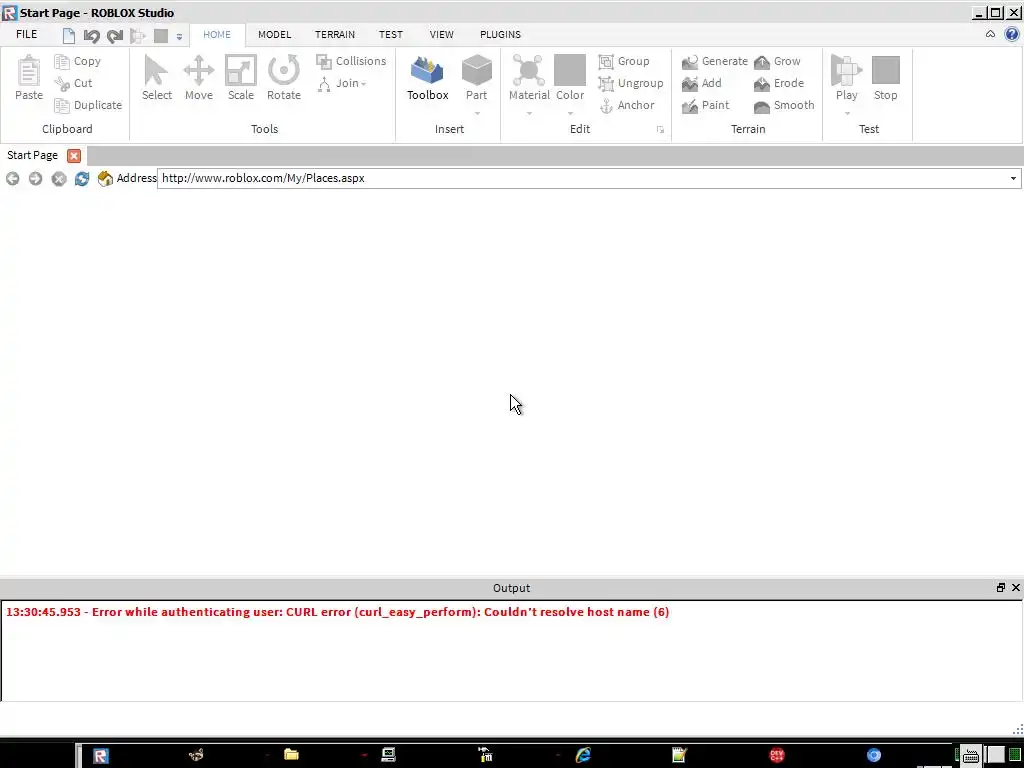The width and height of the screenshot is (1024, 768).
Task: Switch to the MODEL ribbon tab
Action: click(x=274, y=35)
